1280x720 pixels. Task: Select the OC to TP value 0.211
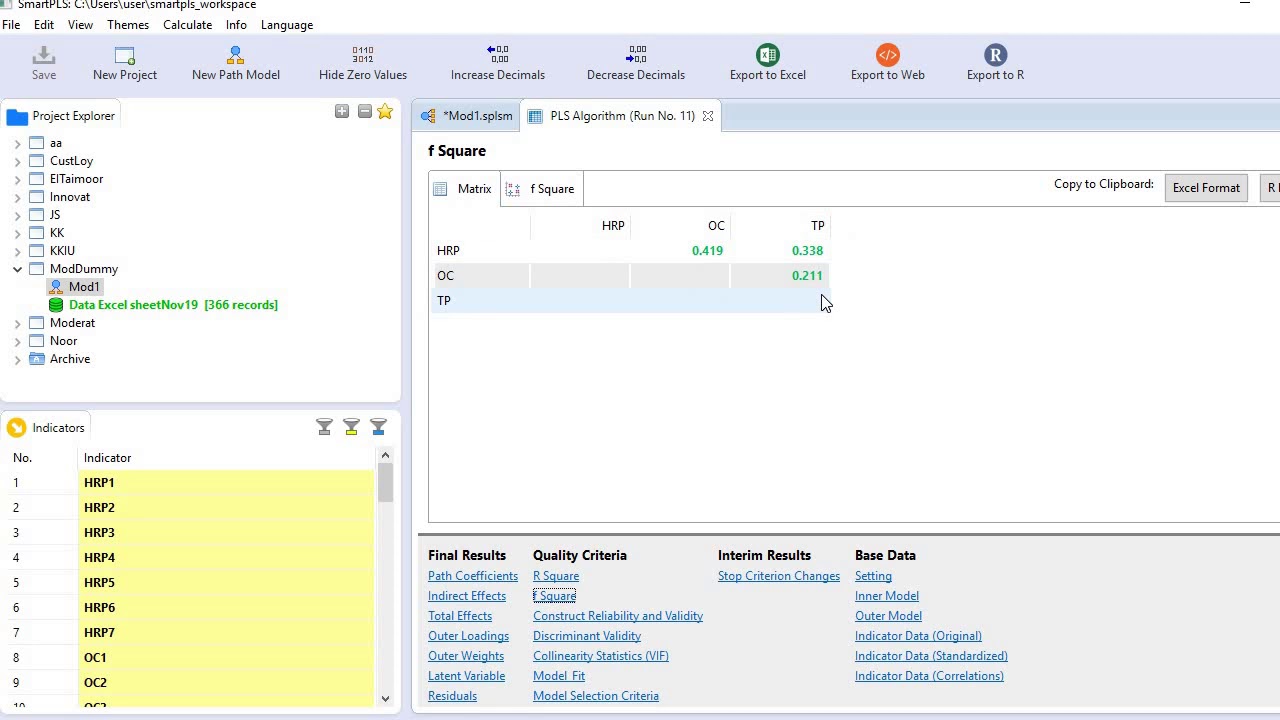807,276
